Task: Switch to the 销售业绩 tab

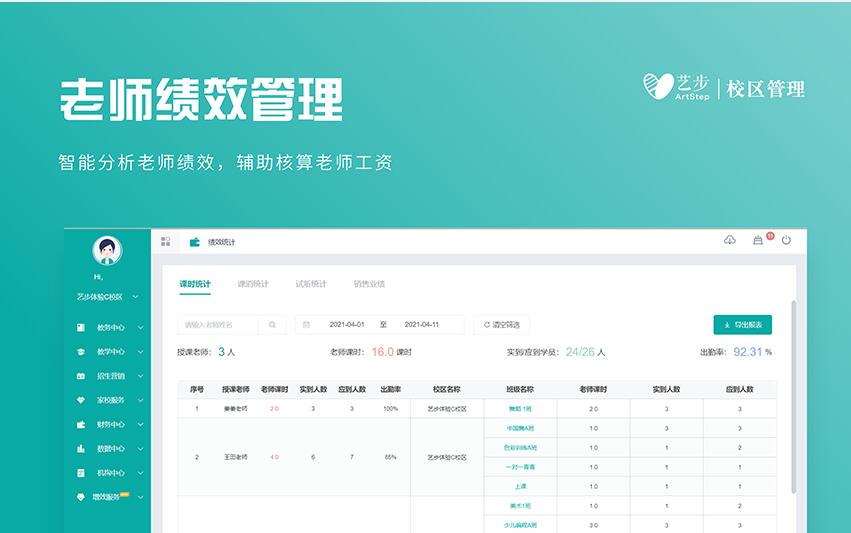Action: [369, 284]
